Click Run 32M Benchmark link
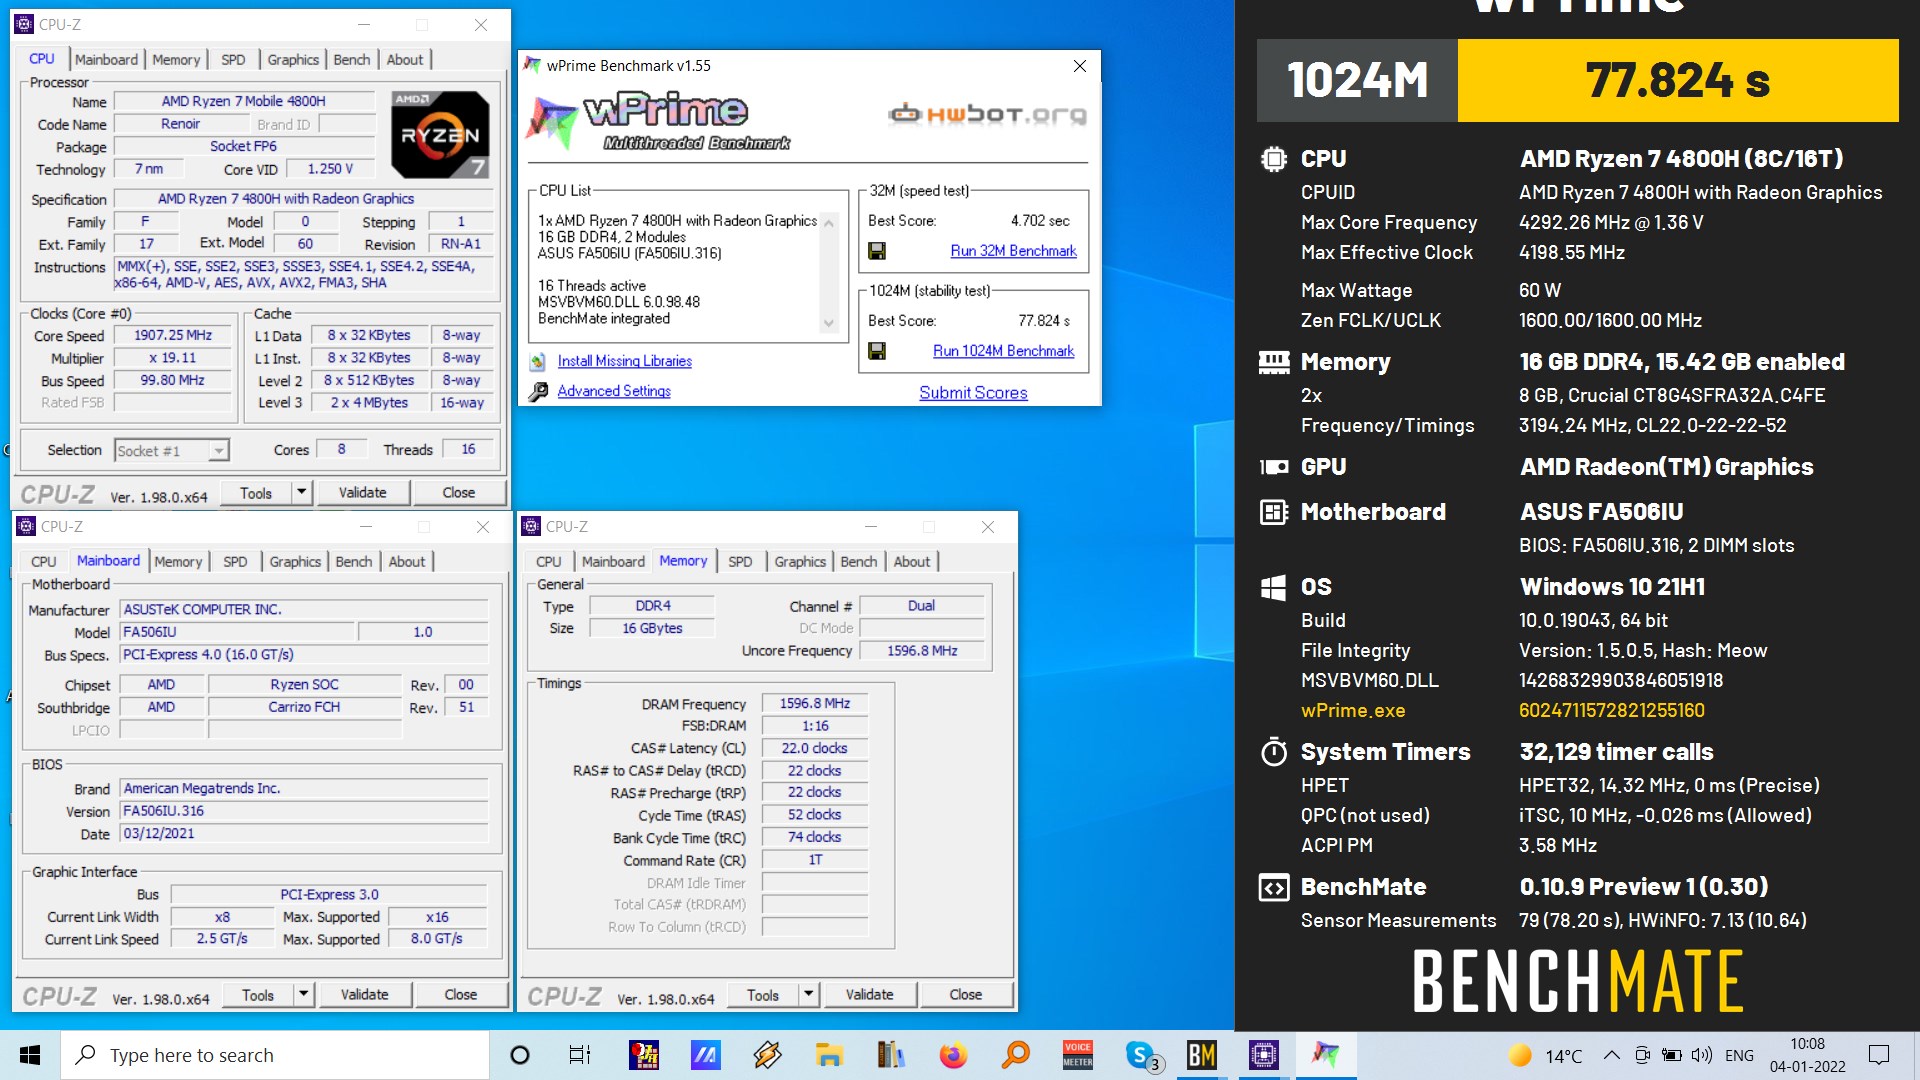 [1013, 251]
